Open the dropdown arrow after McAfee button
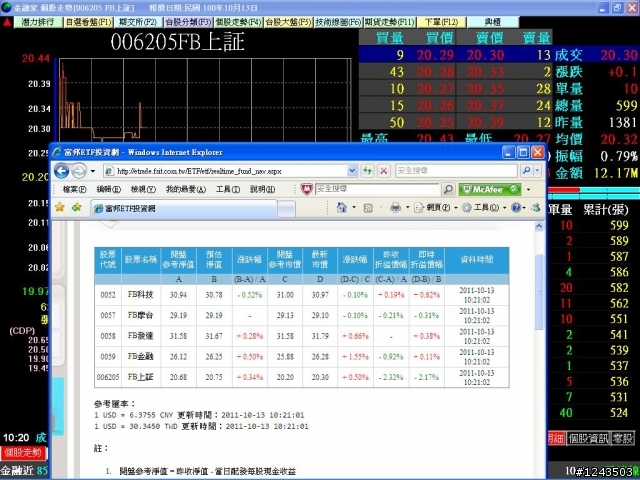Image resolution: width=640 pixels, height=480 pixels. click(x=529, y=189)
